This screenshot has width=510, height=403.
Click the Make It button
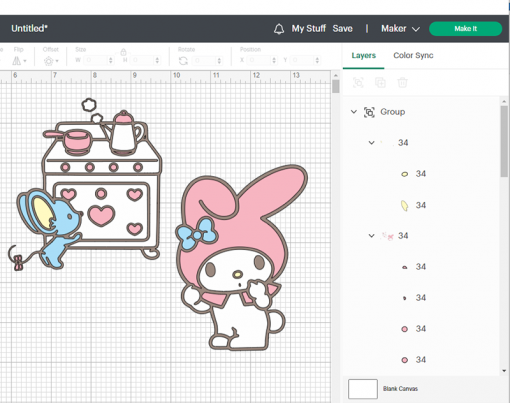tap(466, 29)
